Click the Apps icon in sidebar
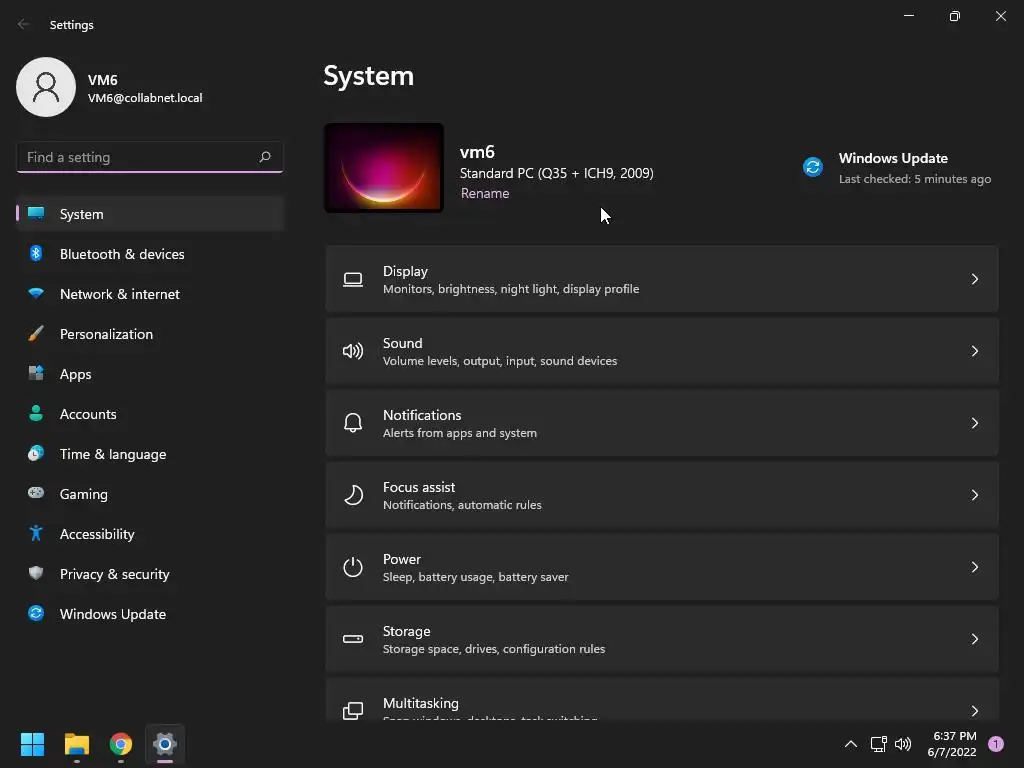This screenshot has width=1024, height=768. pyautogui.click(x=36, y=374)
